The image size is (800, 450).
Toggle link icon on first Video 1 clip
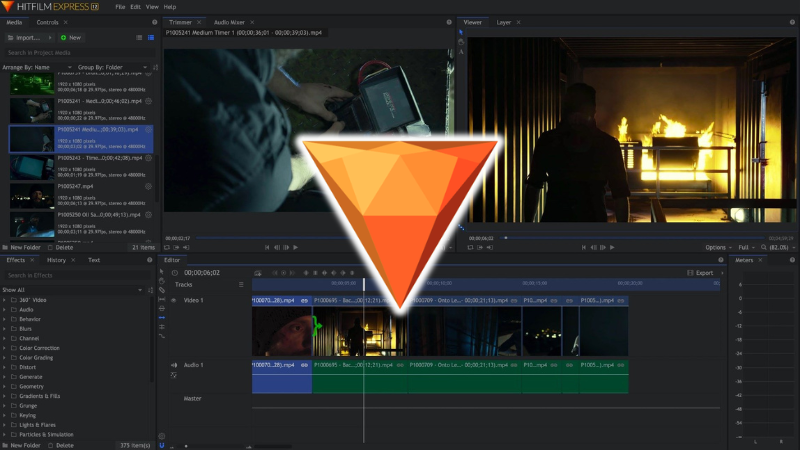click(305, 301)
